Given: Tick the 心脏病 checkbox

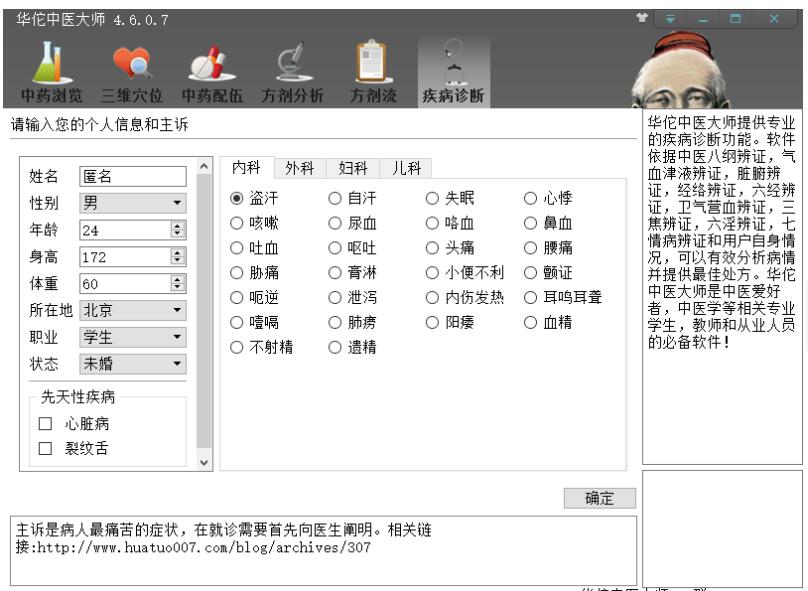Looking at the screenshot, I should pyautogui.click(x=45, y=424).
